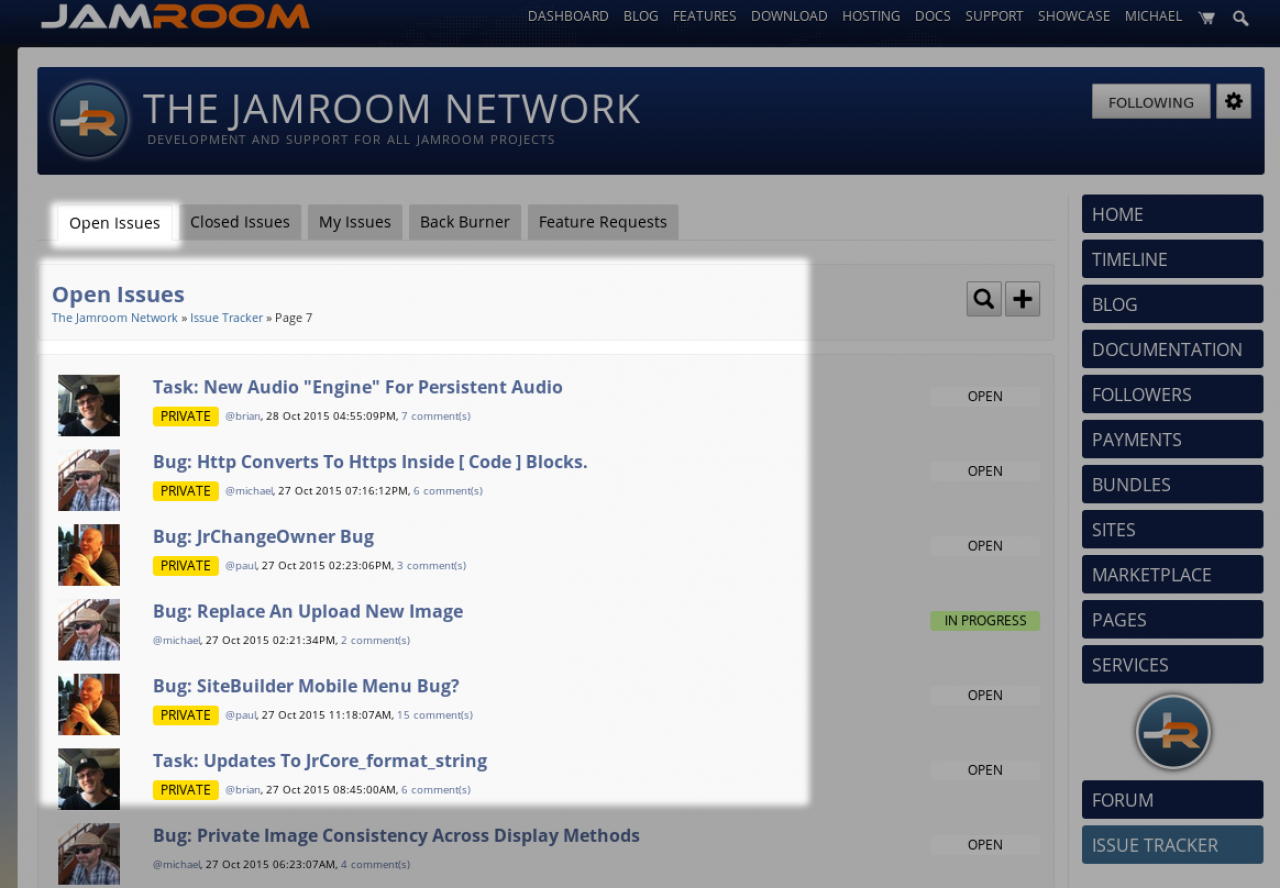Go to Payments in the sidebar
Screen dimensions: 1280x888
[x=1173, y=439]
